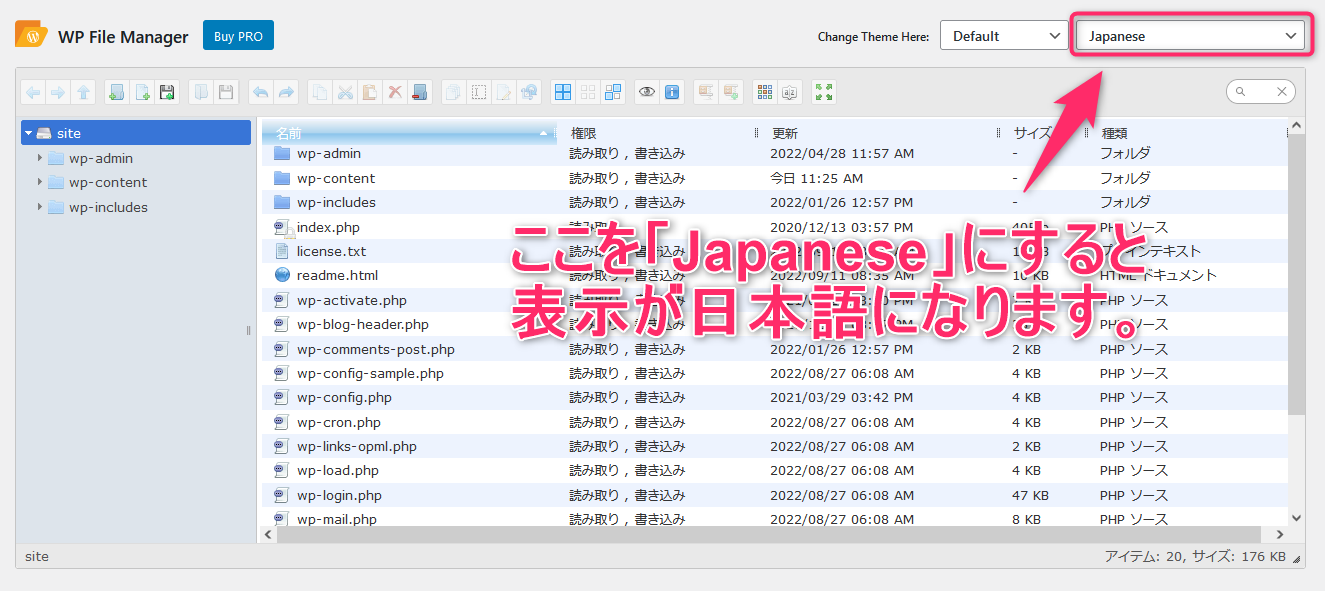Switch the file view mode
This screenshot has height=591, width=1325.
point(765,92)
